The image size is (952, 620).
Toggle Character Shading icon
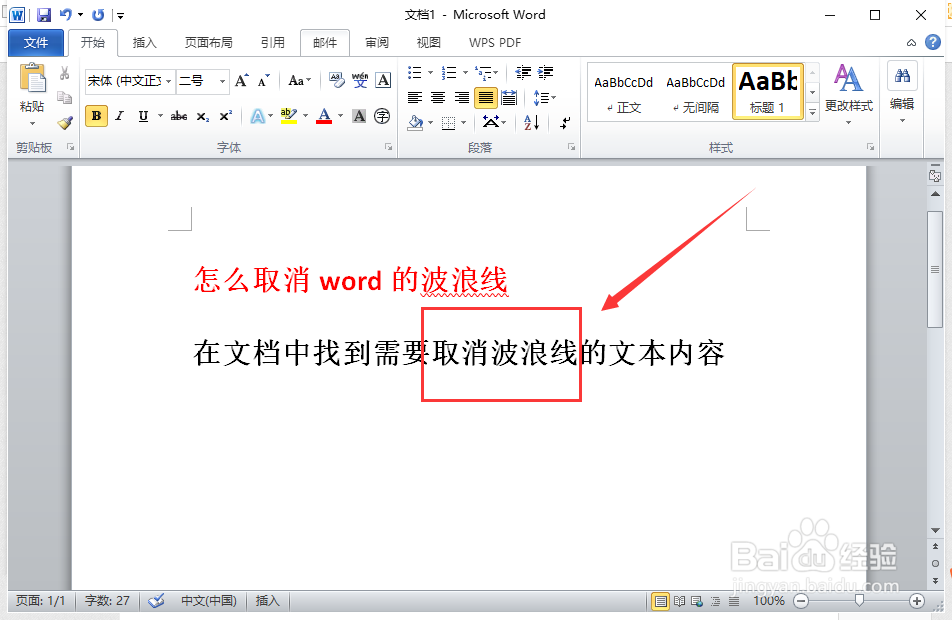click(359, 116)
